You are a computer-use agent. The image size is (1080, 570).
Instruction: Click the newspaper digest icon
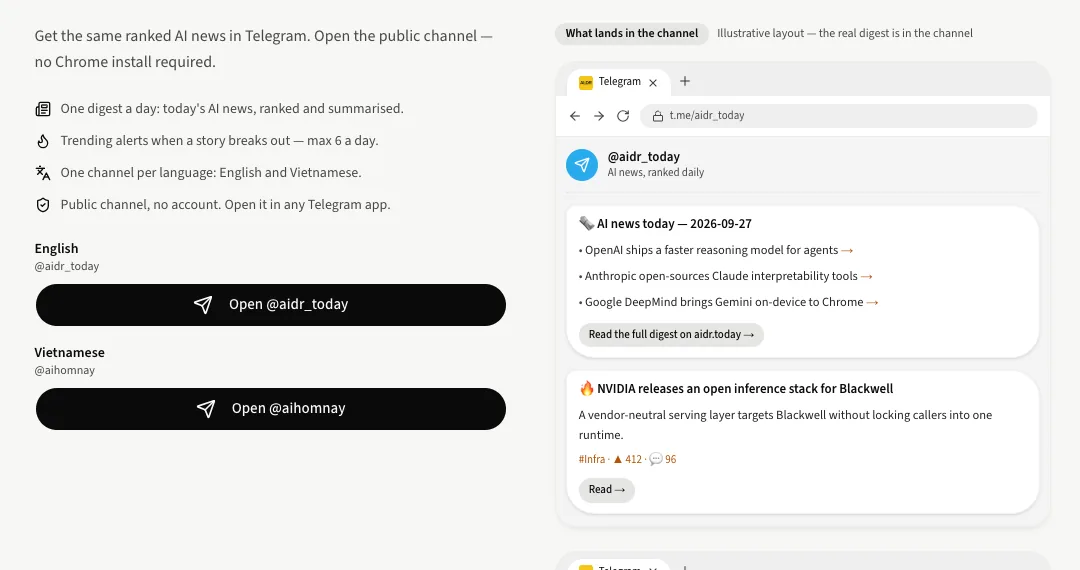pos(43,109)
